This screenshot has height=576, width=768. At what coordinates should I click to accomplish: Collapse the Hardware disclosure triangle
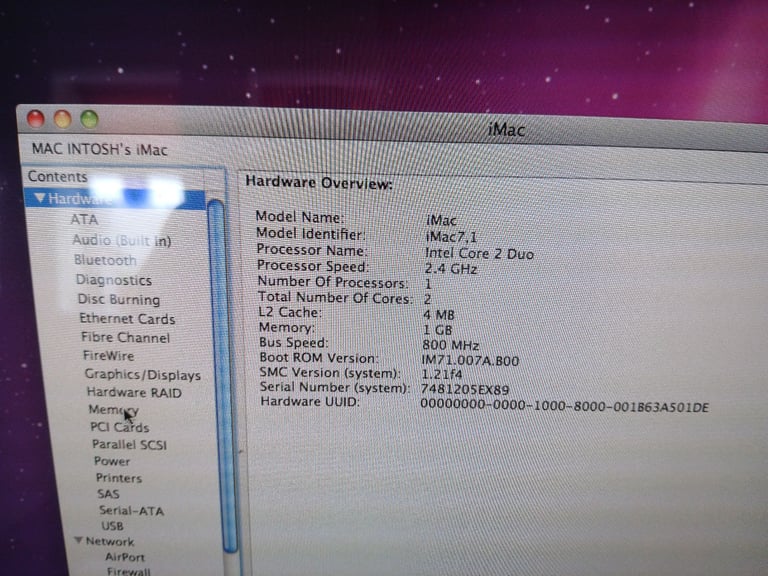(40, 198)
